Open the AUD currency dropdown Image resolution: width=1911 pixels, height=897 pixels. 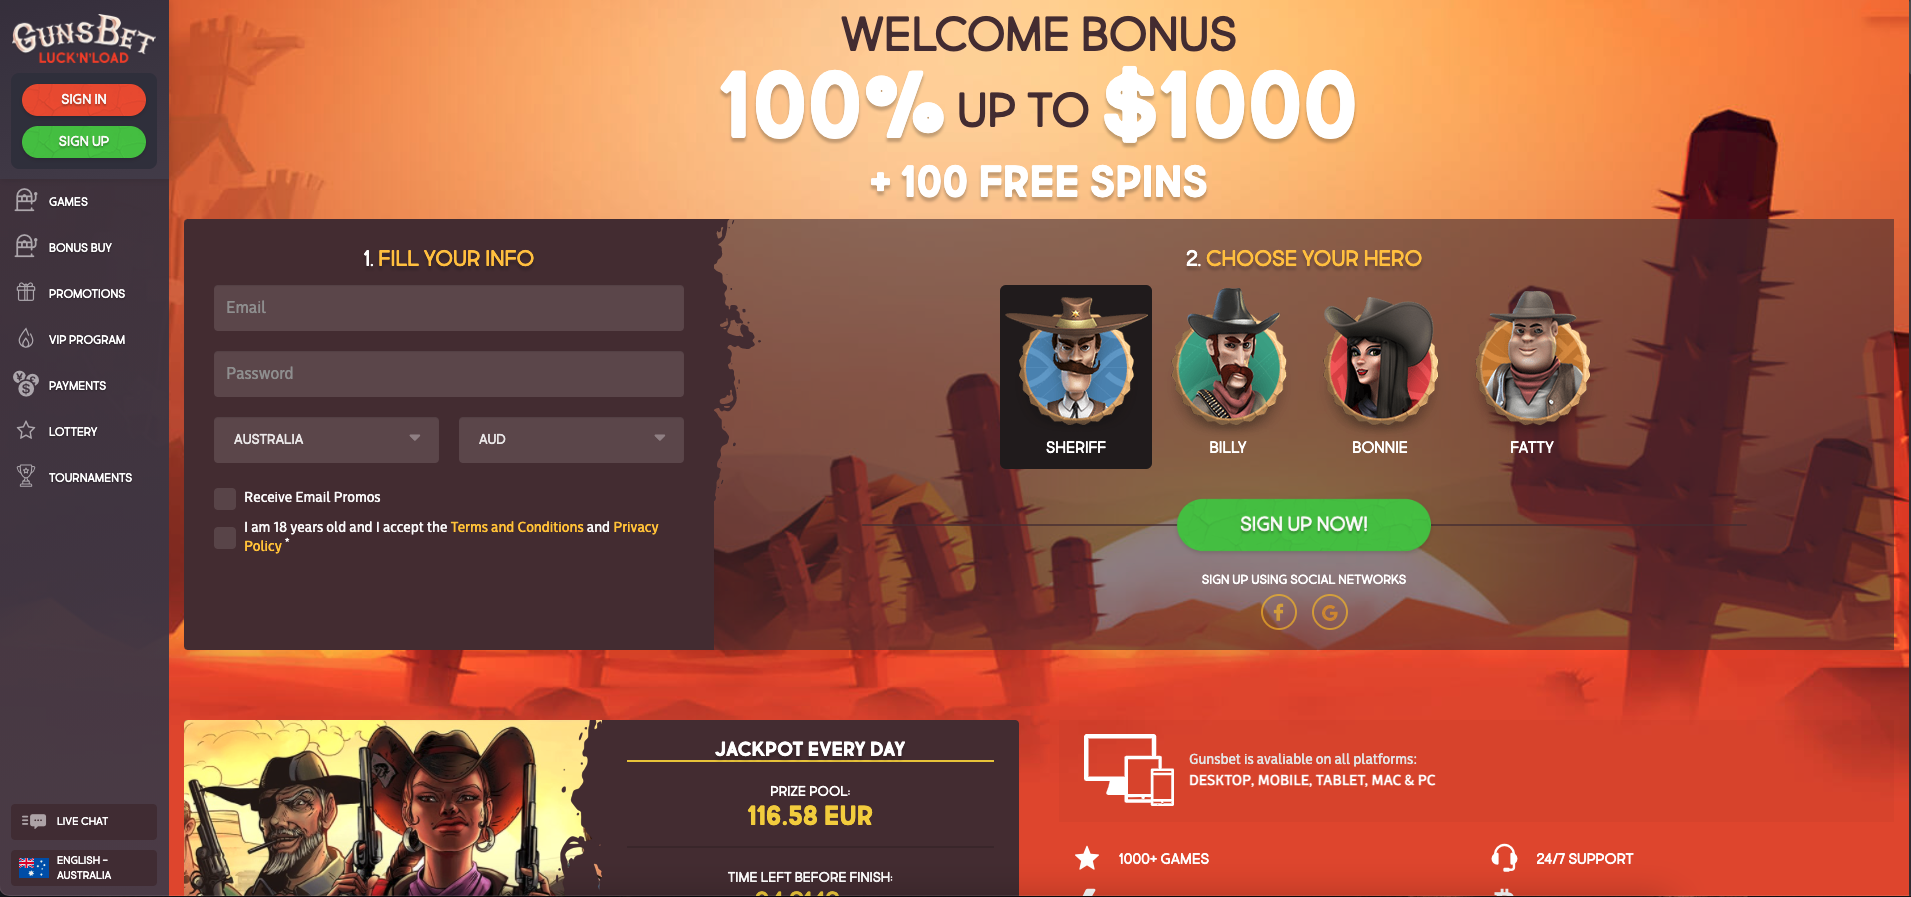point(571,440)
